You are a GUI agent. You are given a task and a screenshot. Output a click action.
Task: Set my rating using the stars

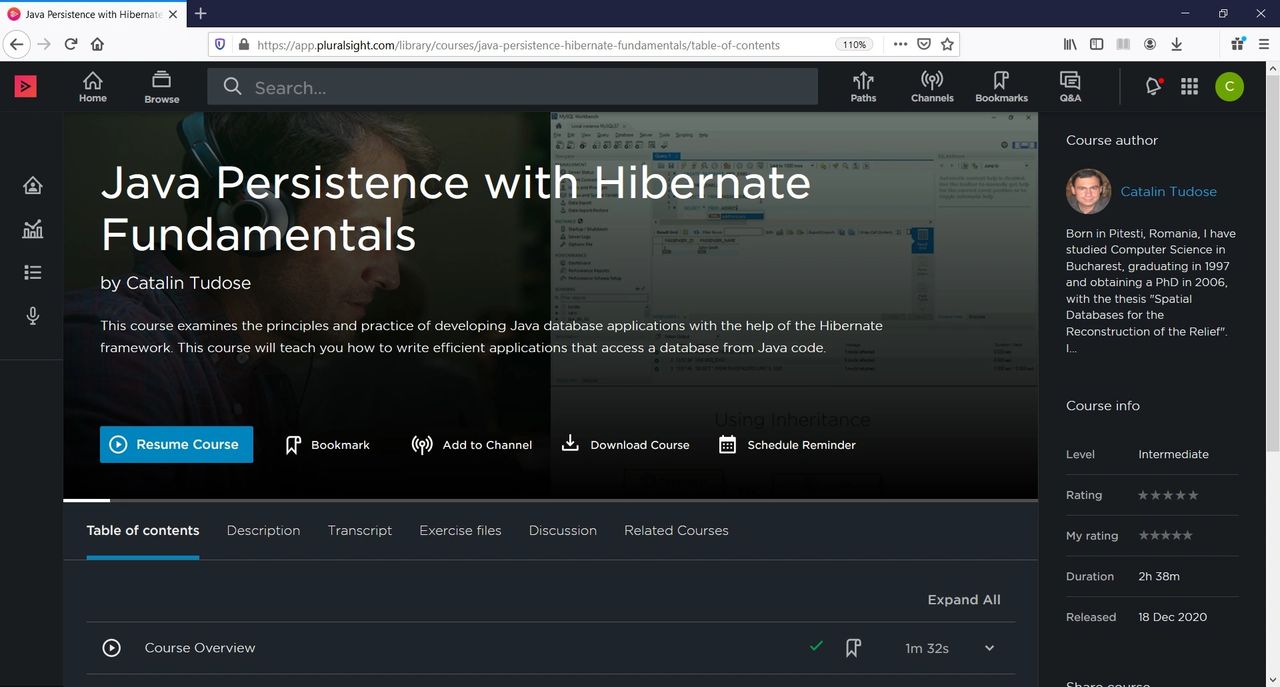(x=1165, y=536)
